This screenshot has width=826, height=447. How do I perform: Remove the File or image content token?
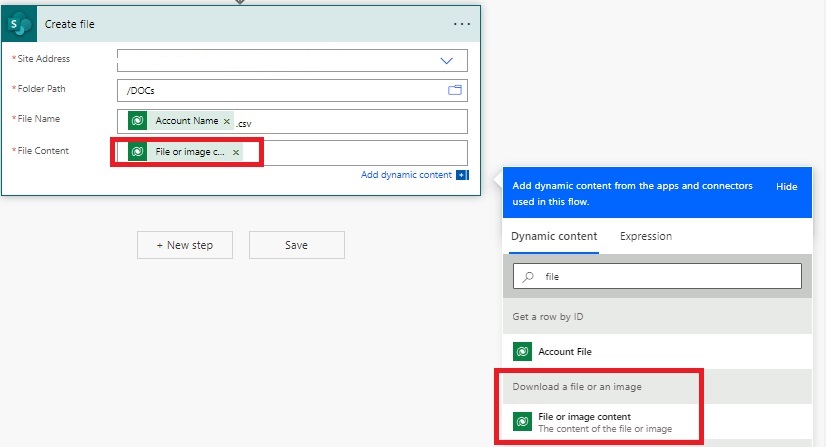(x=236, y=152)
